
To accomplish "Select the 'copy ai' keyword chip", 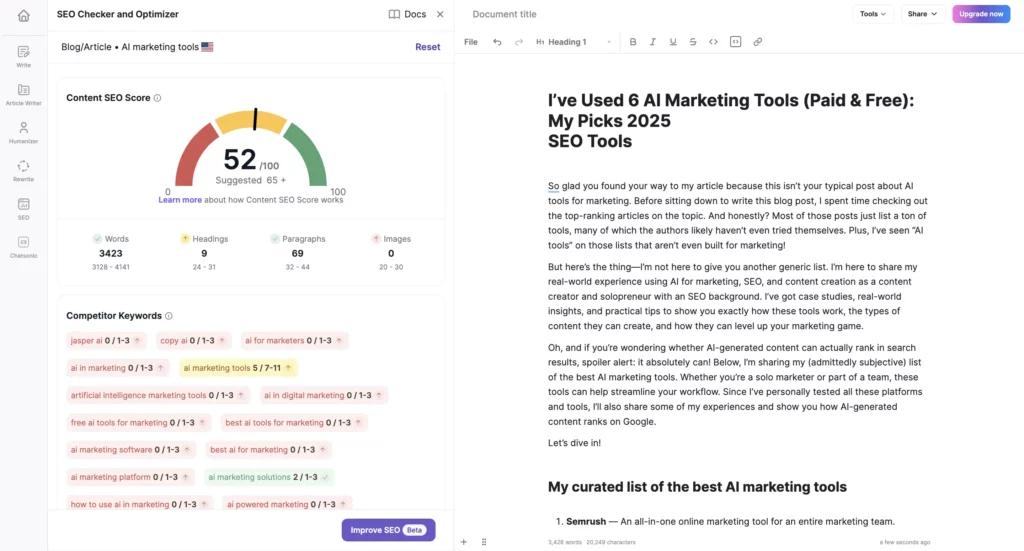I will 193,341.
